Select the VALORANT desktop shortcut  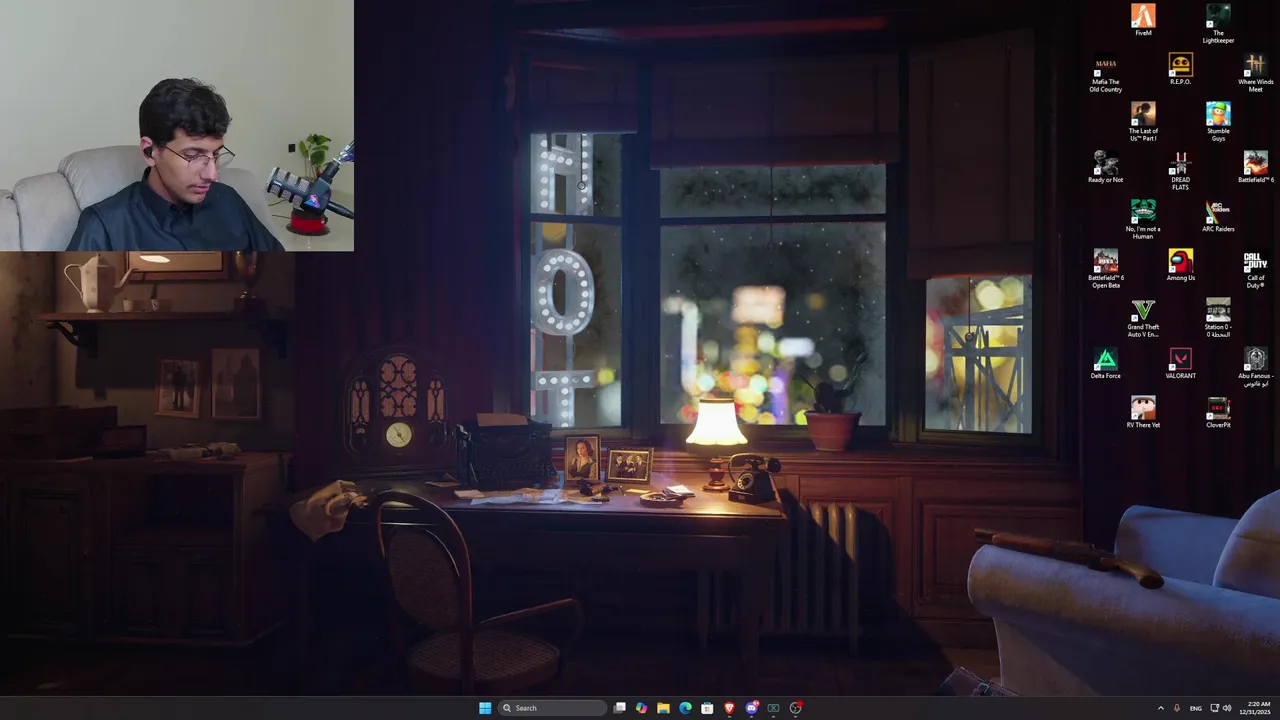click(x=1180, y=363)
